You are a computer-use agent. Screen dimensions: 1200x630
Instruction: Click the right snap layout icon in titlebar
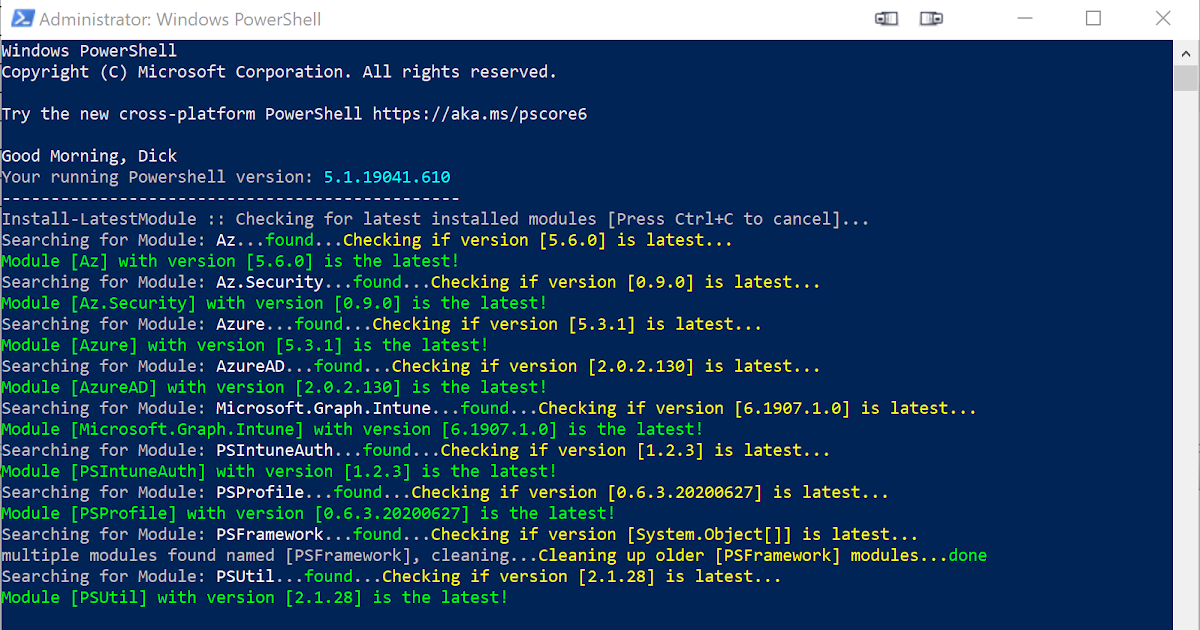pos(931,18)
